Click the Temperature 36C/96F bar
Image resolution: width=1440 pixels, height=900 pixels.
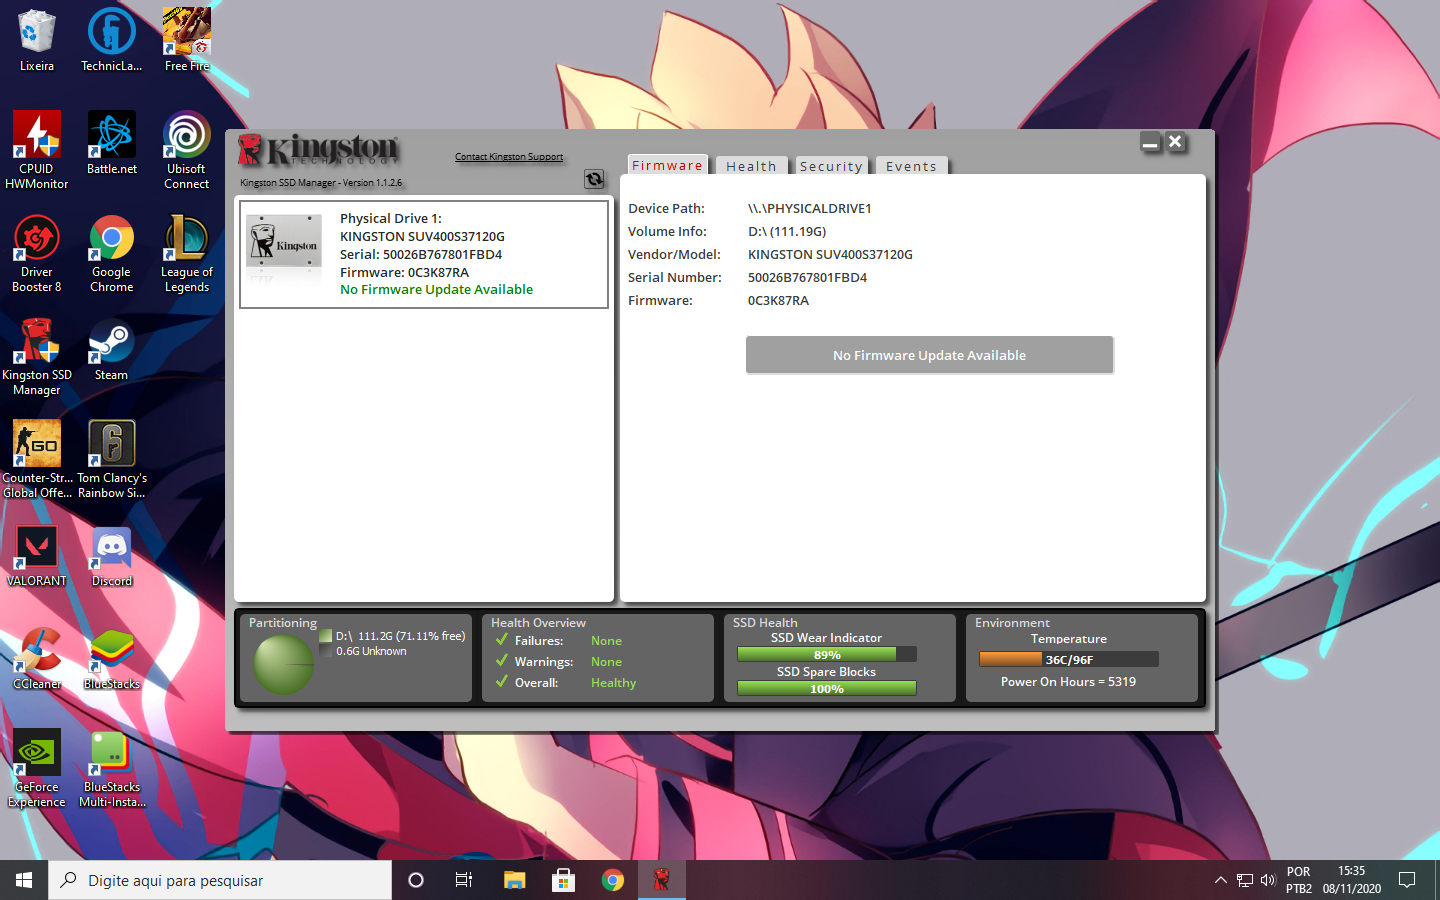point(1069,660)
